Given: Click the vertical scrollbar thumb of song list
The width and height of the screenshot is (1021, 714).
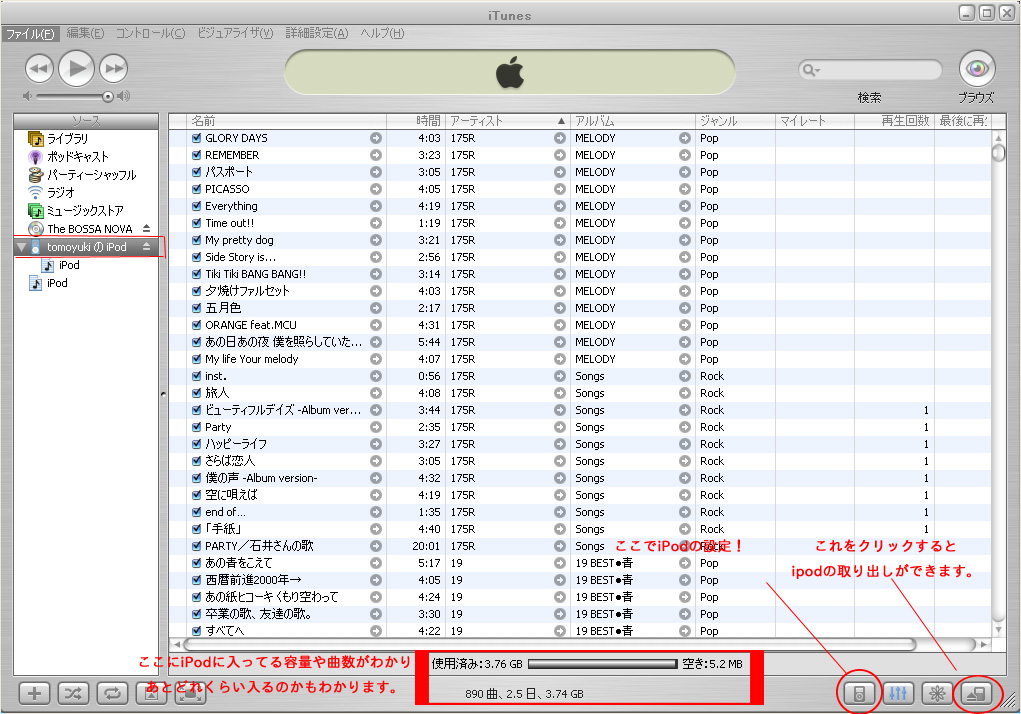Looking at the screenshot, I should [998, 153].
